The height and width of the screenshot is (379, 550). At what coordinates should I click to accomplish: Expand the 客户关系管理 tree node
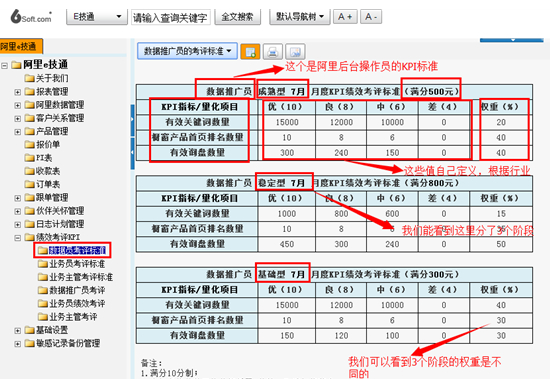(x=18, y=119)
